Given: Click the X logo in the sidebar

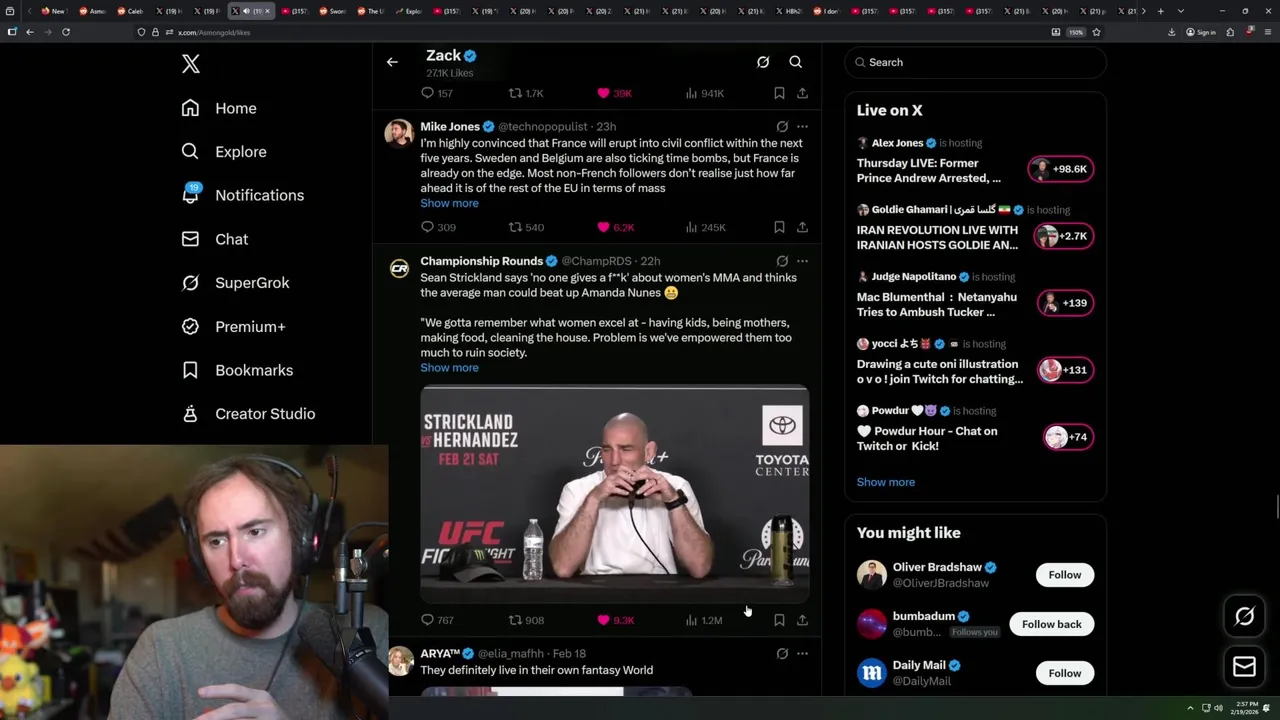Looking at the screenshot, I should pos(191,64).
